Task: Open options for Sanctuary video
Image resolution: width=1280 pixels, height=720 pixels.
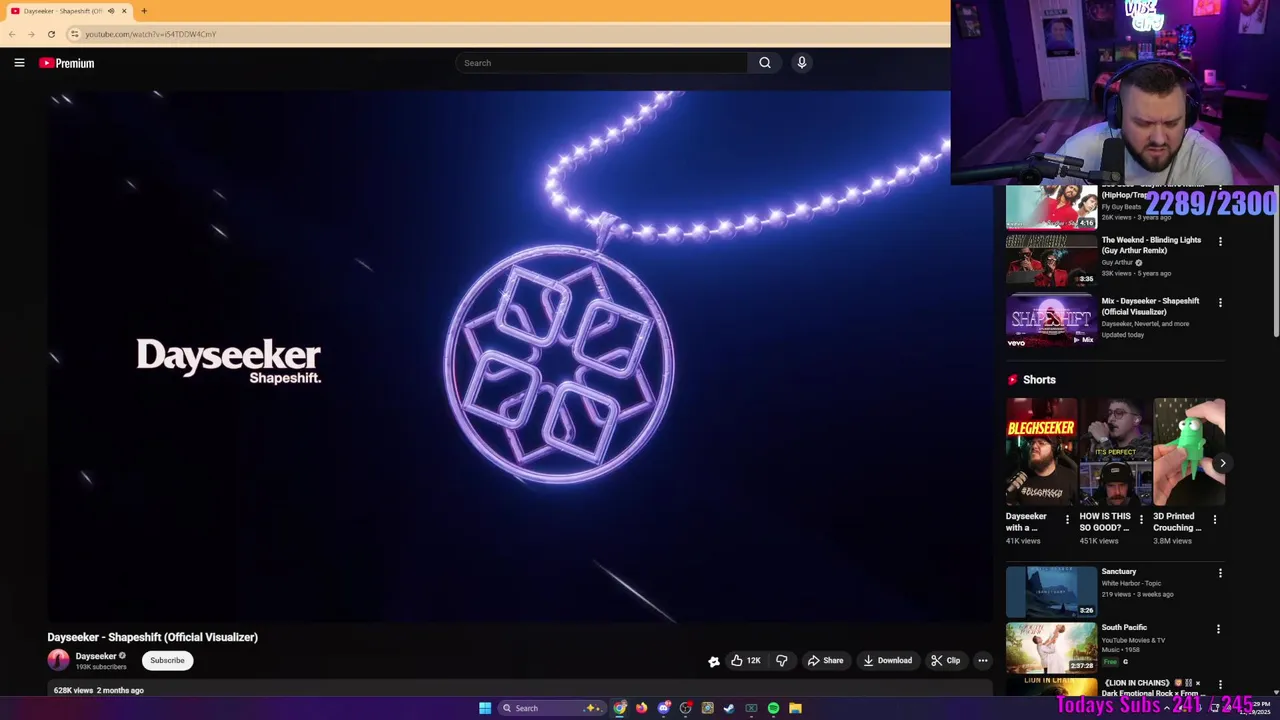Action: click(1220, 573)
